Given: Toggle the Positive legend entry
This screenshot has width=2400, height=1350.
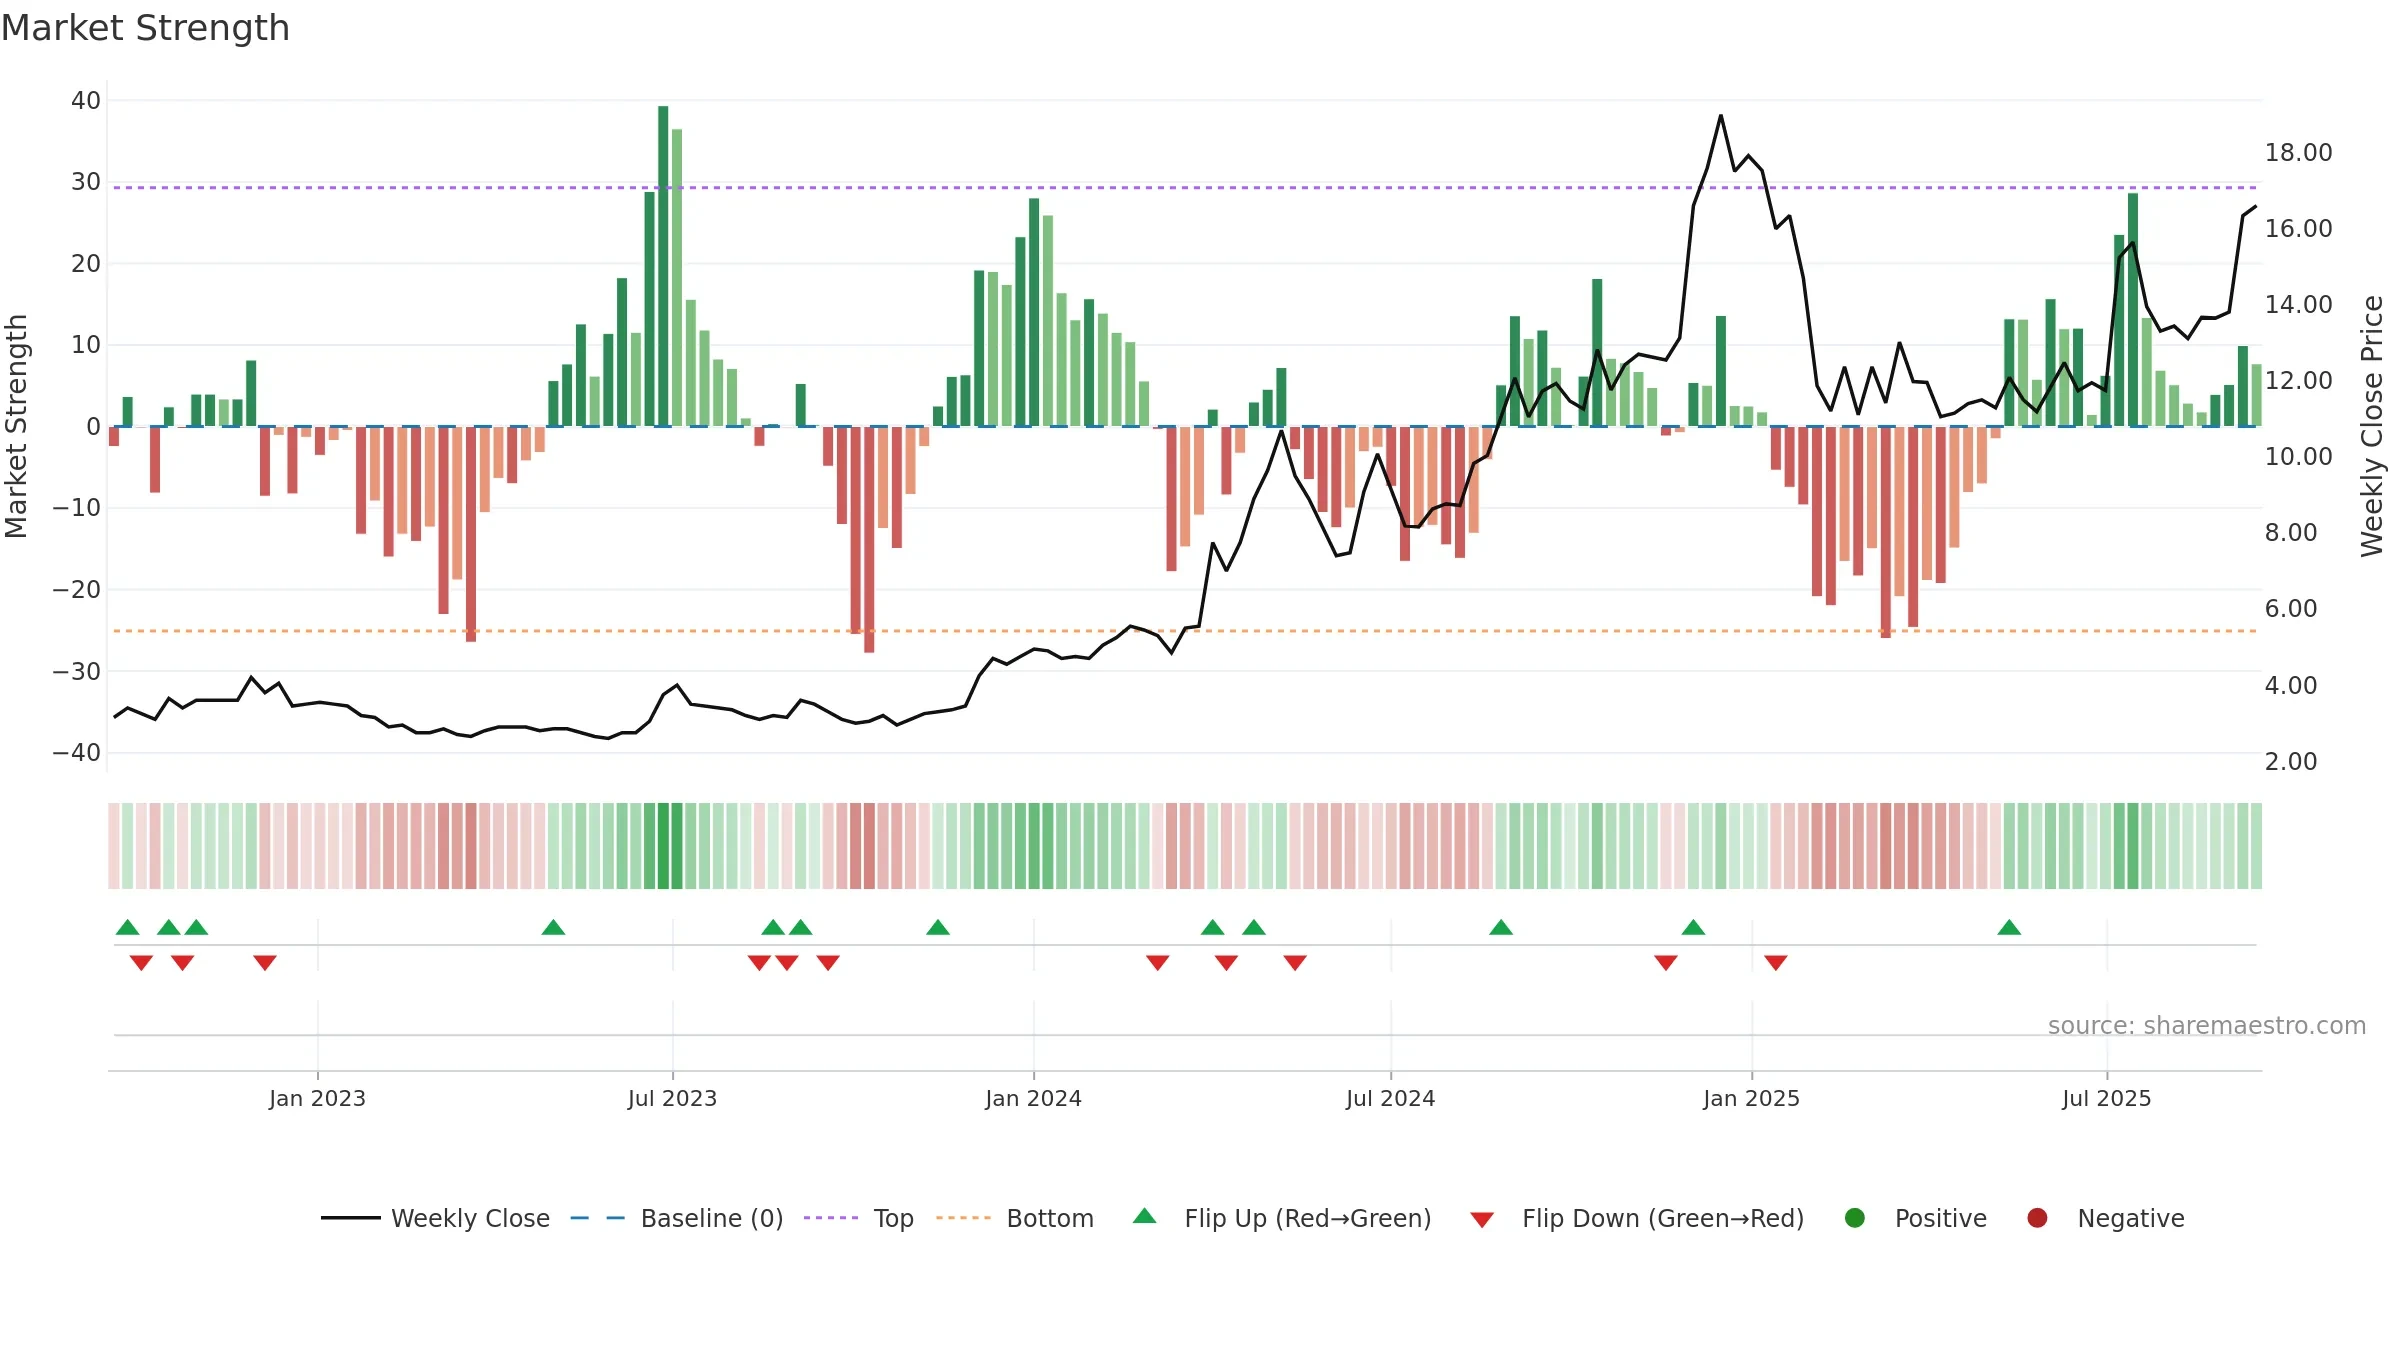Looking at the screenshot, I should [1915, 1218].
